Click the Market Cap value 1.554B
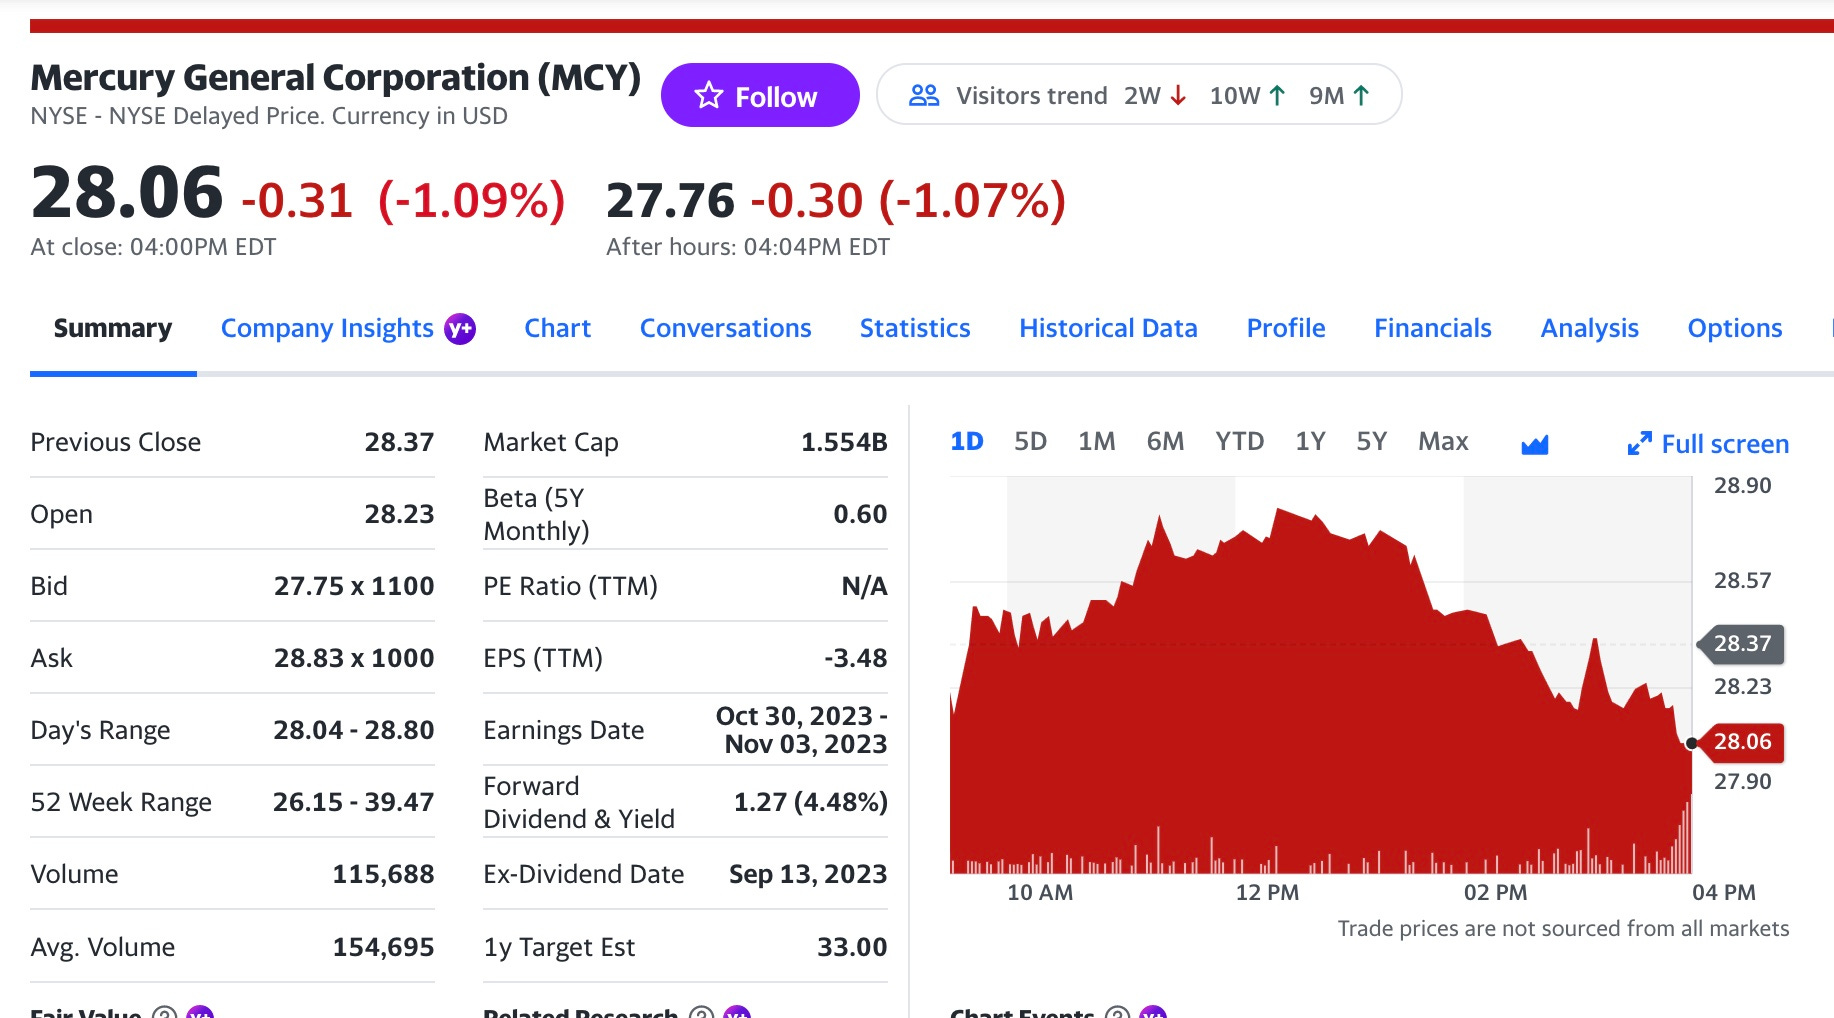Image resolution: width=1834 pixels, height=1018 pixels. pyautogui.click(x=844, y=442)
